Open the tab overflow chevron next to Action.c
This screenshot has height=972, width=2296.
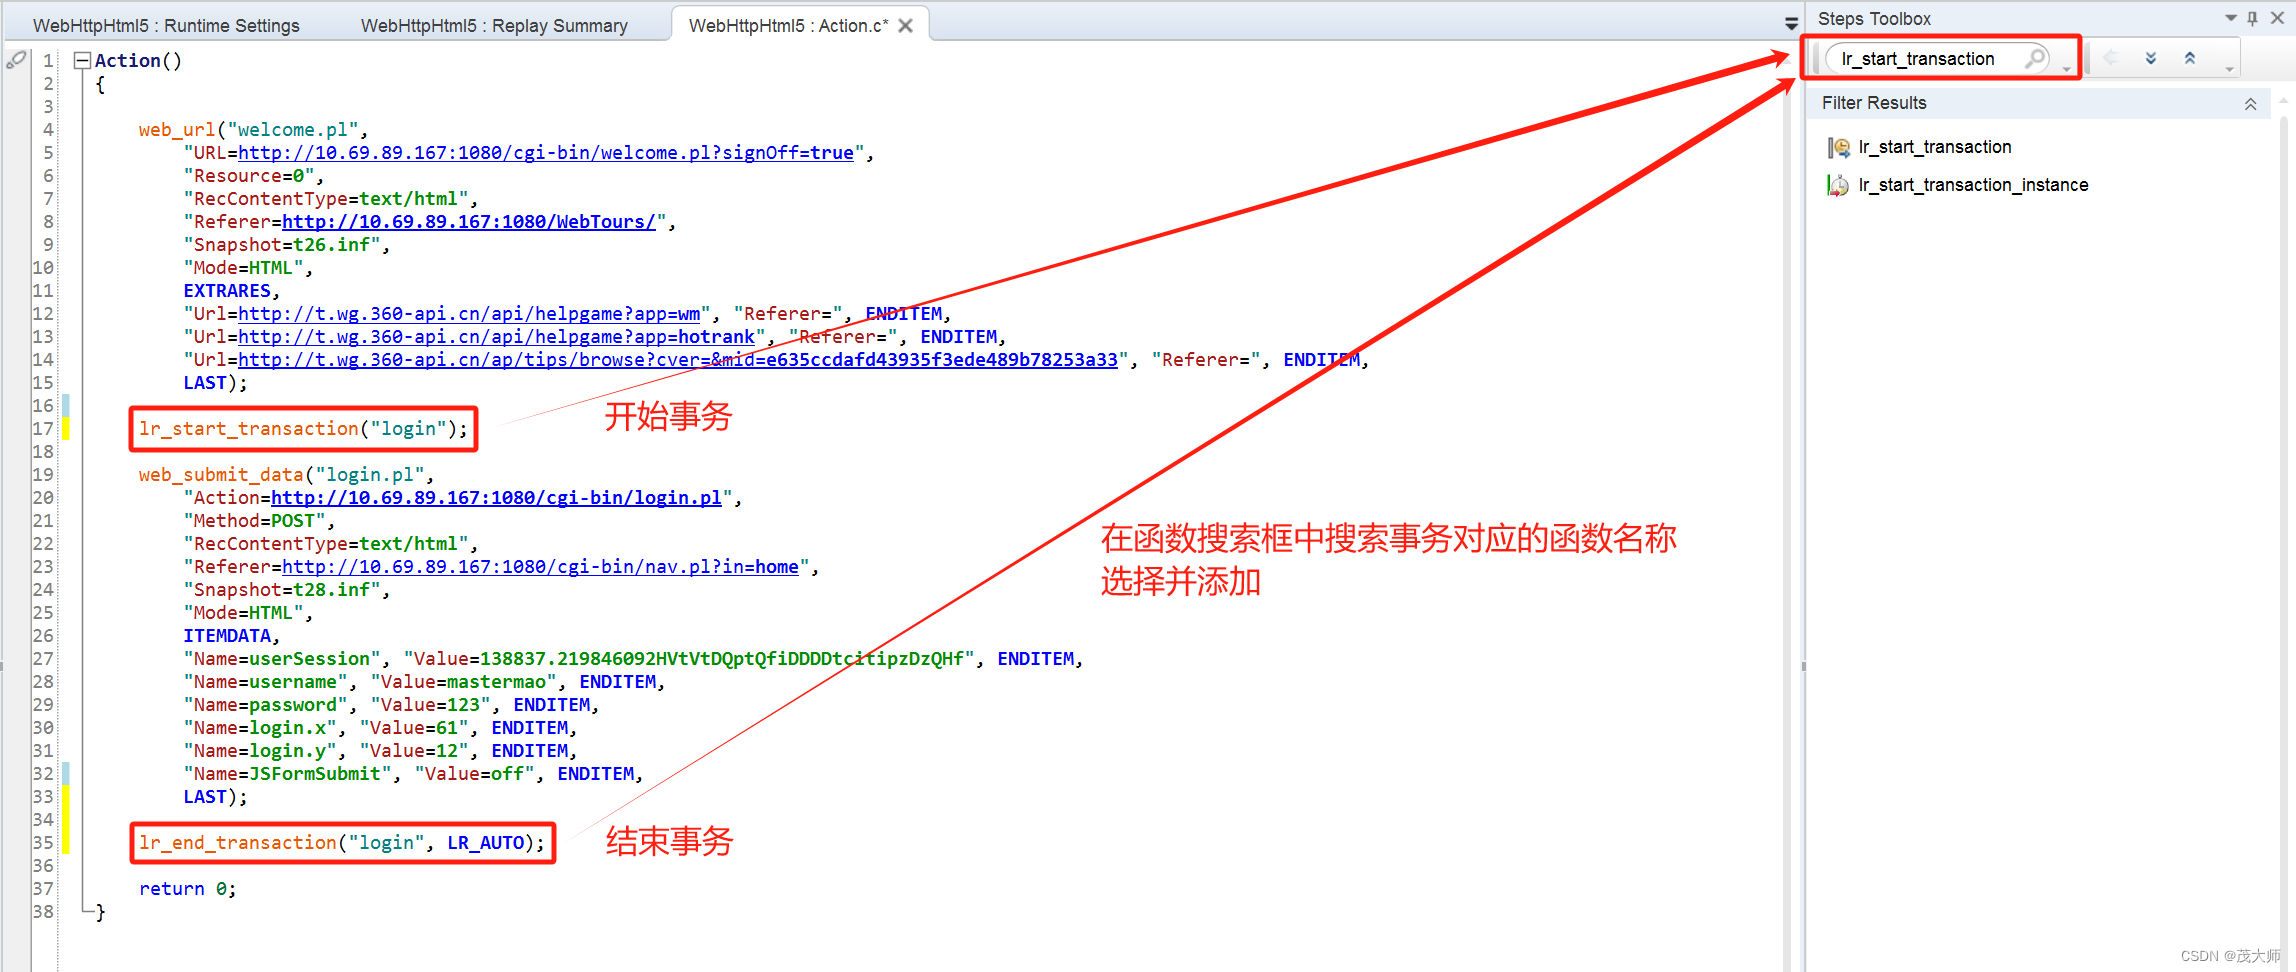[x=1789, y=22]
